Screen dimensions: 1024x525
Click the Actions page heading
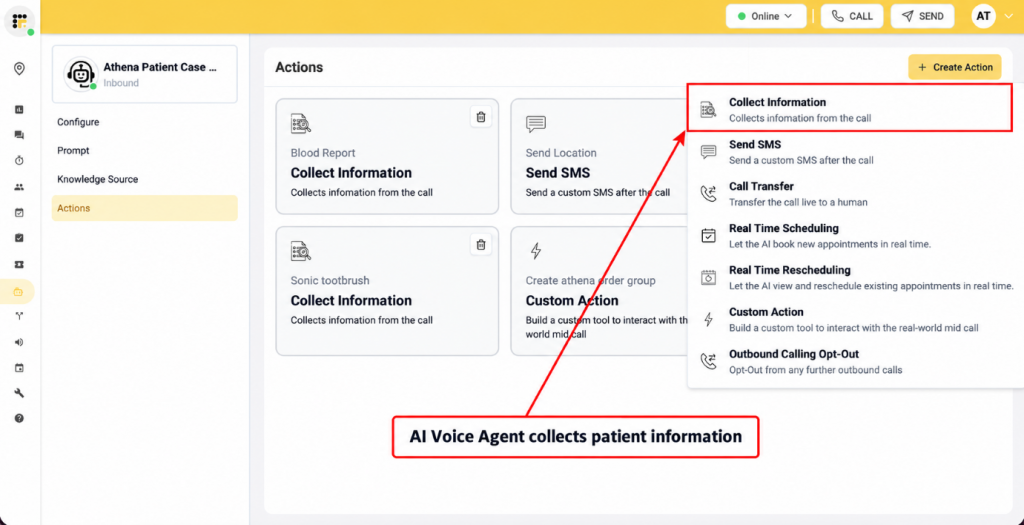pyautogui.click(x=299, y=67)
